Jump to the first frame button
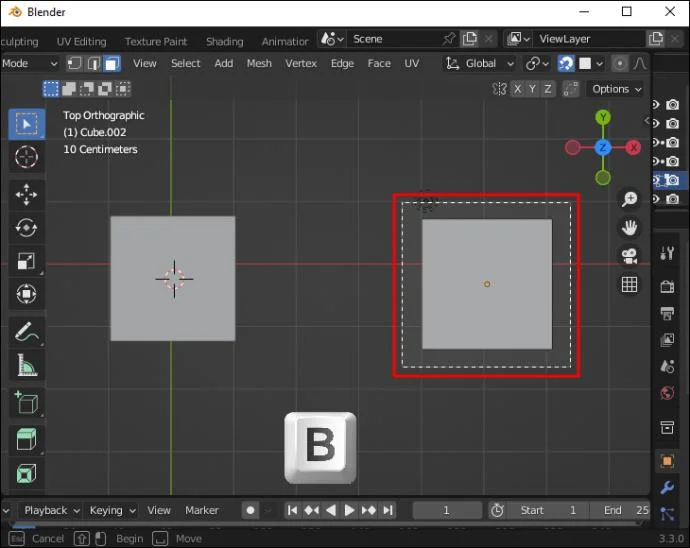 [292, 511]
